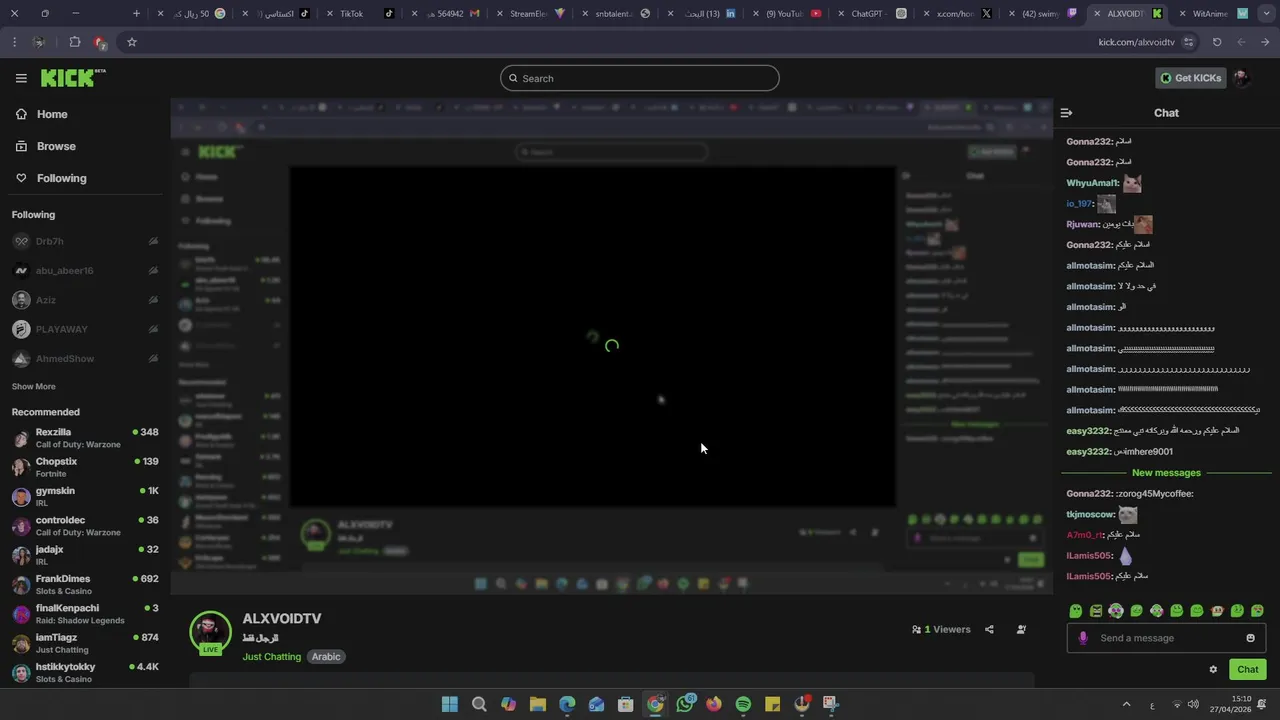Screen dimensions: 1280x720
Task: Focus the Send a message field
Action: click(x=1166, y=638)
